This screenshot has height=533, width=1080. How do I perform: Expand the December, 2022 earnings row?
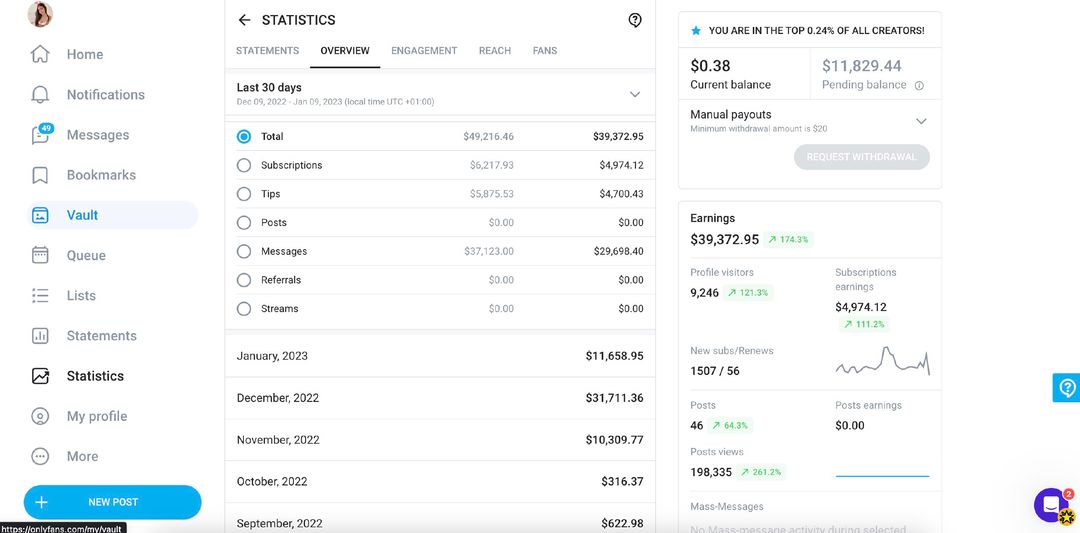[440, 398]
